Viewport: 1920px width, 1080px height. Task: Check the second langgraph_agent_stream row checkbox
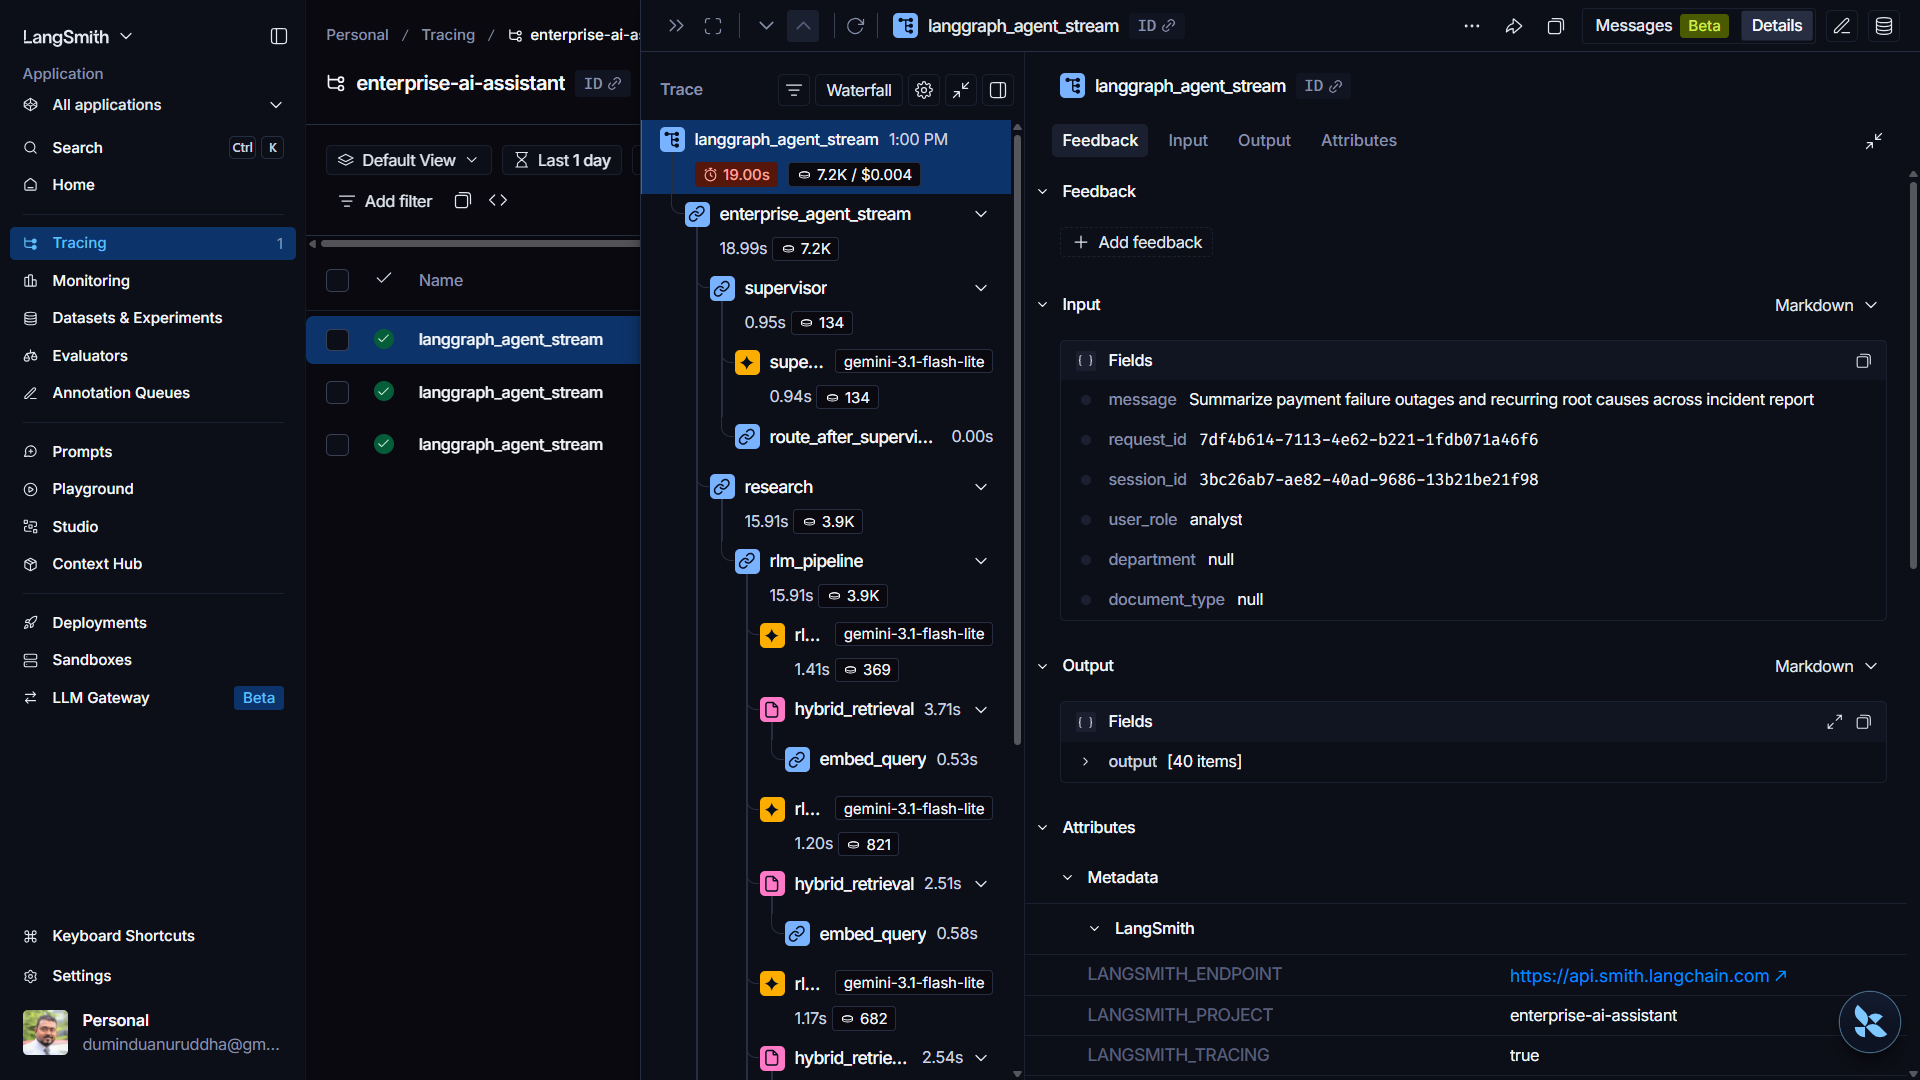coord(338,392)
